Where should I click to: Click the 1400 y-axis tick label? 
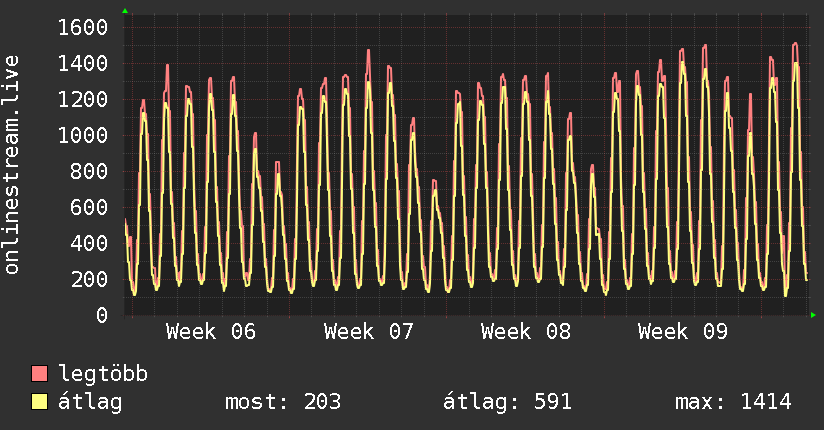[x=82, y=63]
